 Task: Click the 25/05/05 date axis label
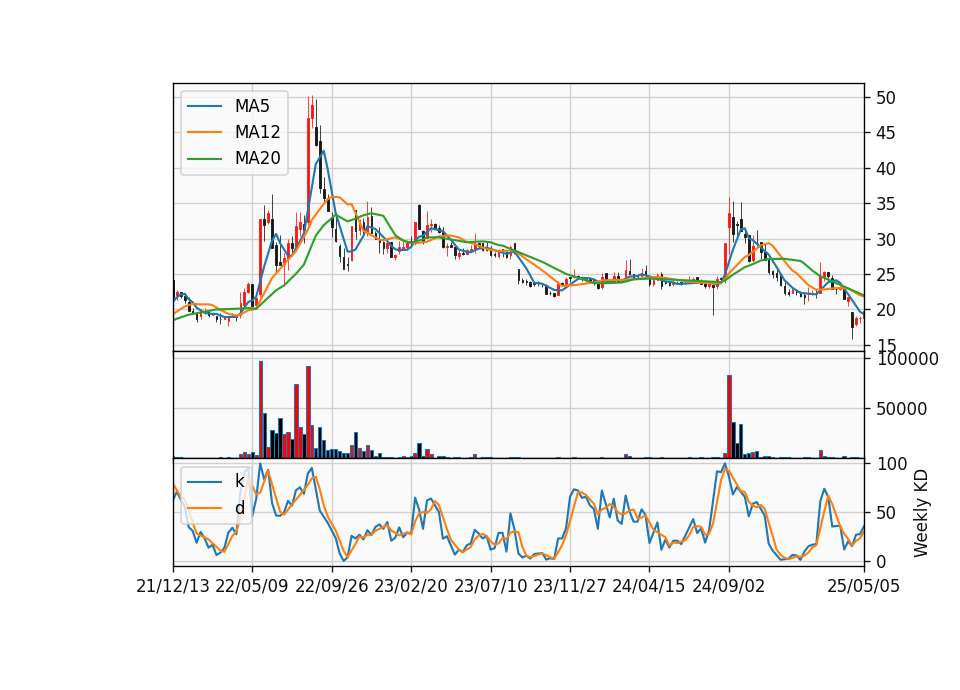[x=864, y=586]
